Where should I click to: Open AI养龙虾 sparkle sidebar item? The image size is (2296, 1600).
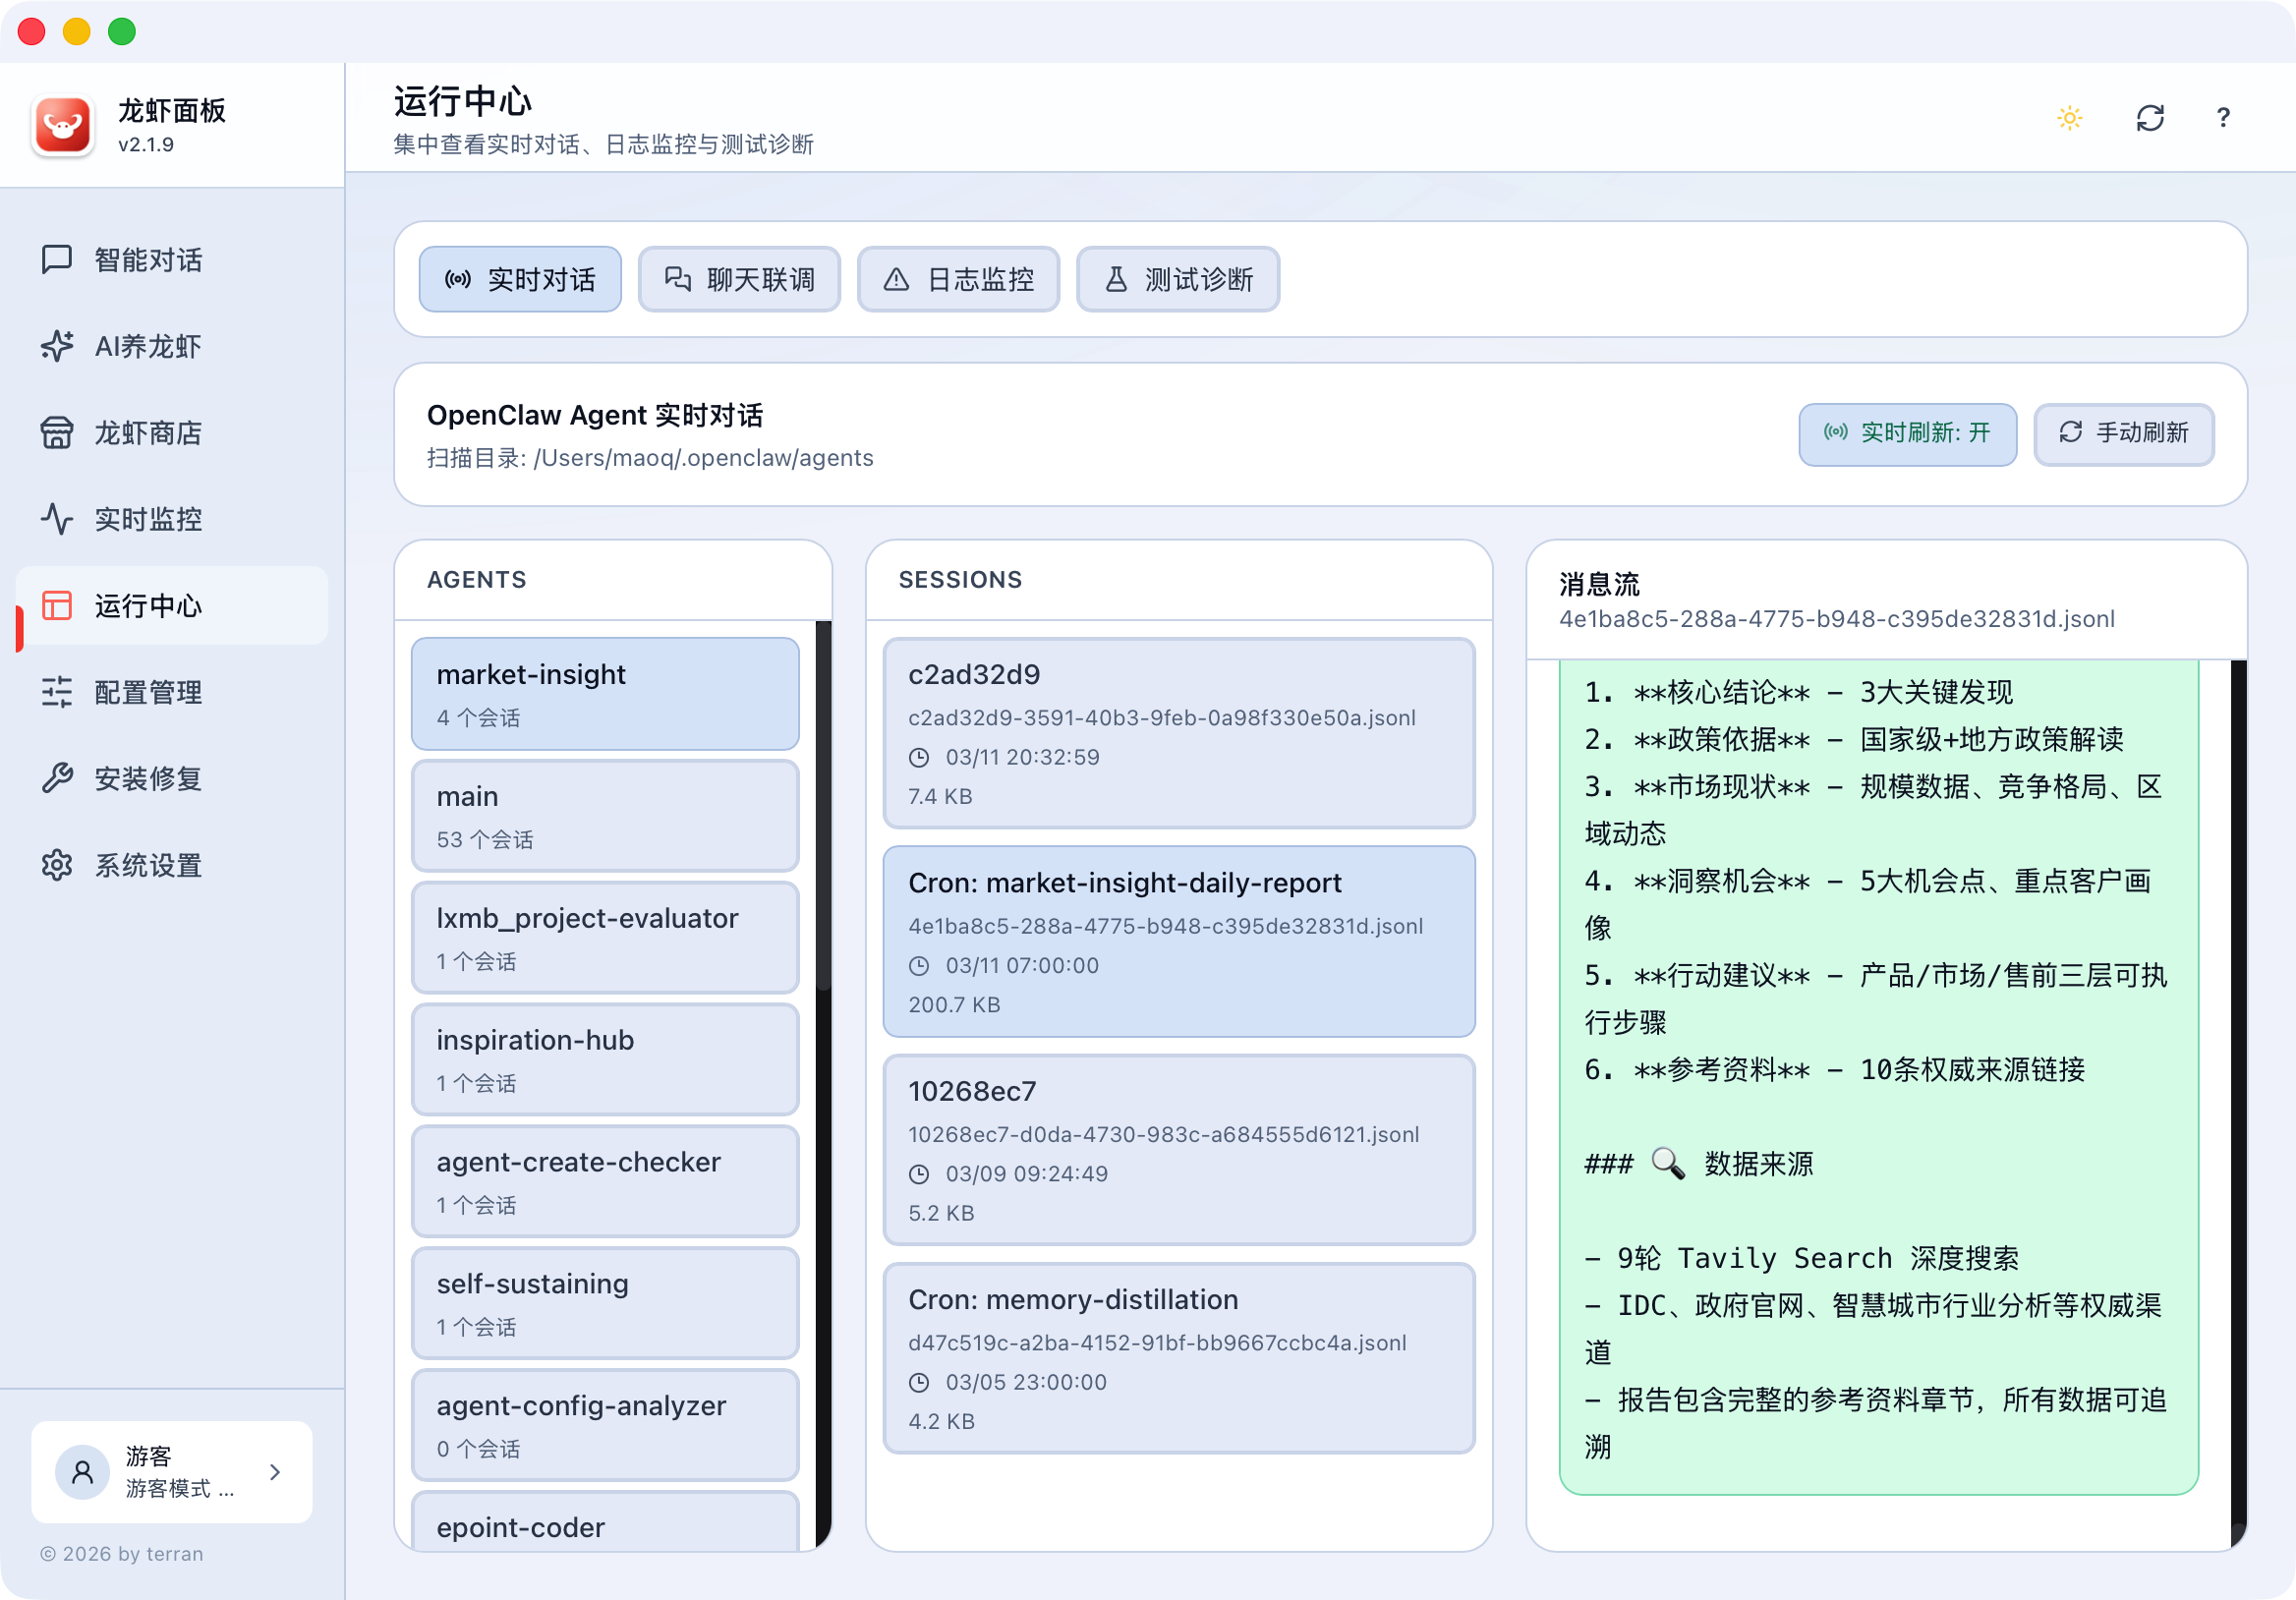pos(148,346)
